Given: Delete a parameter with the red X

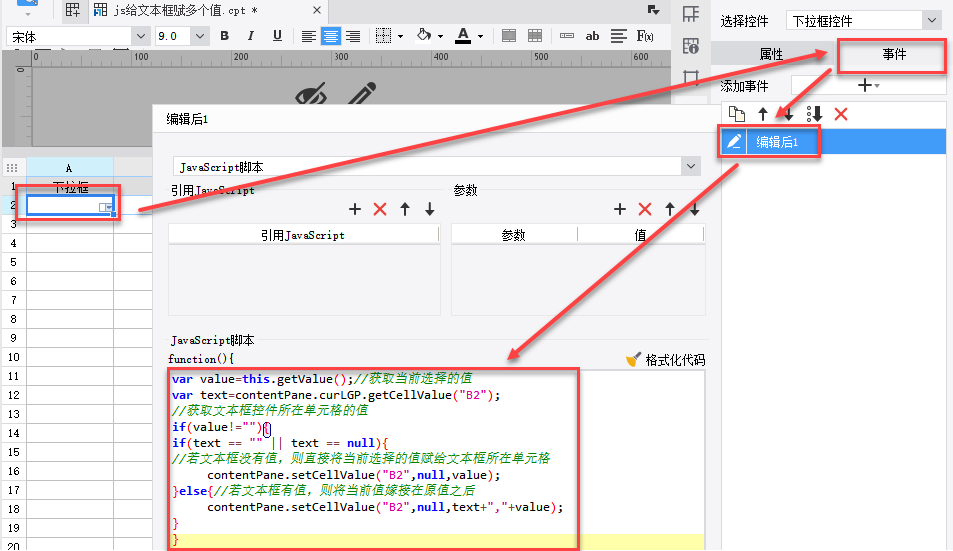Looking at the screenshot, I should click(645, 210).
